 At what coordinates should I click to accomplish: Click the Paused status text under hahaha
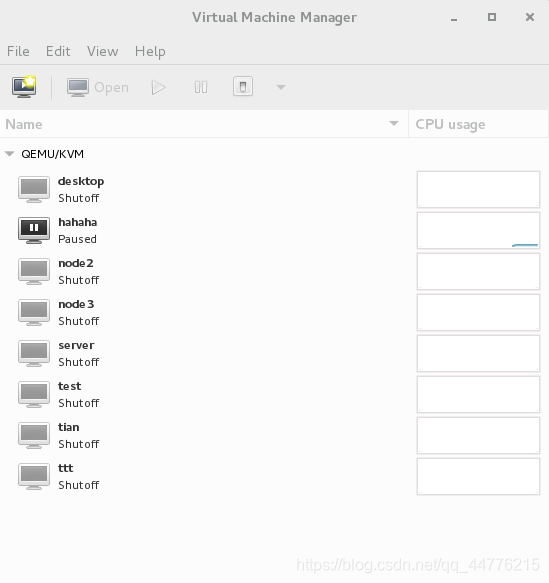[x=77, y=239]
